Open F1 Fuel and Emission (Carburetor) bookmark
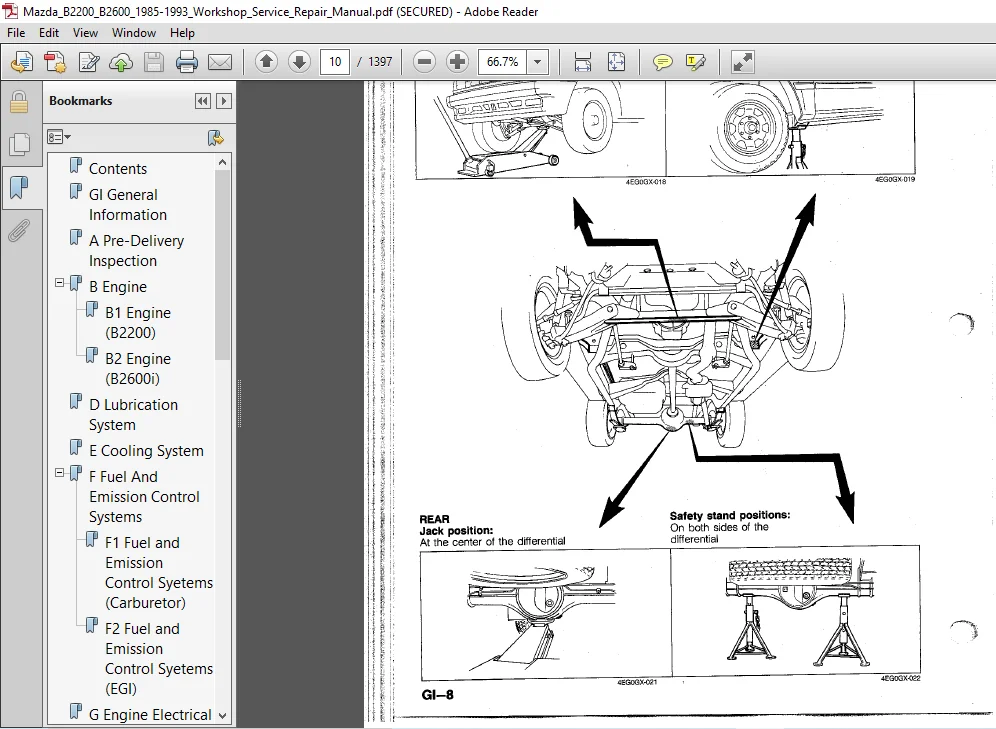Image resolution: width=996 pixels, height=729 pixels. point(159,573)
